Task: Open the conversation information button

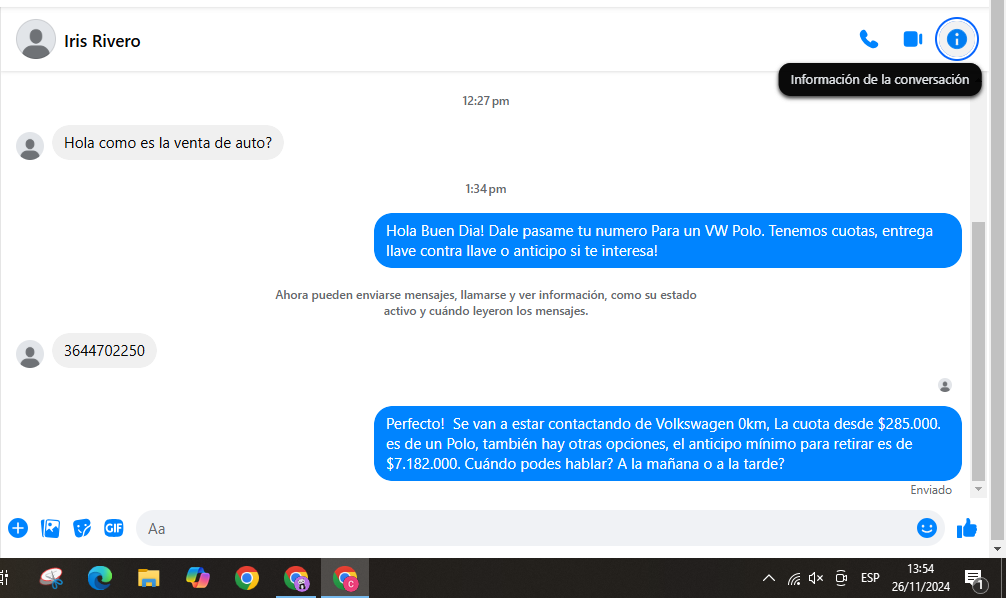Action: click(957, 39)
